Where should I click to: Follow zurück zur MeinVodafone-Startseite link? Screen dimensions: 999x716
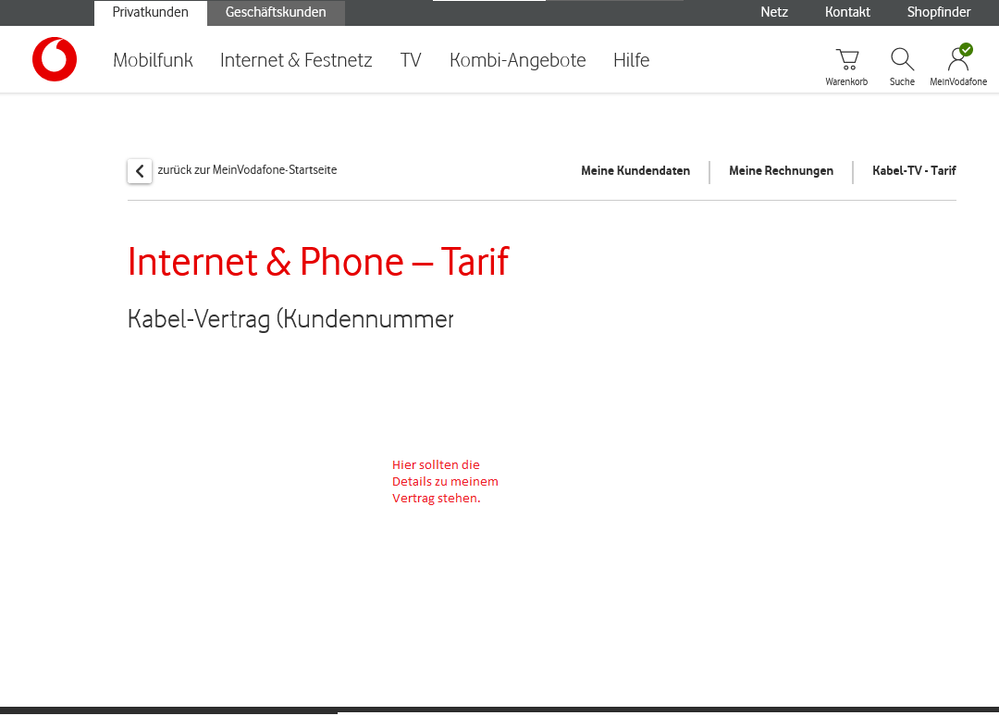tap(247, 170)
